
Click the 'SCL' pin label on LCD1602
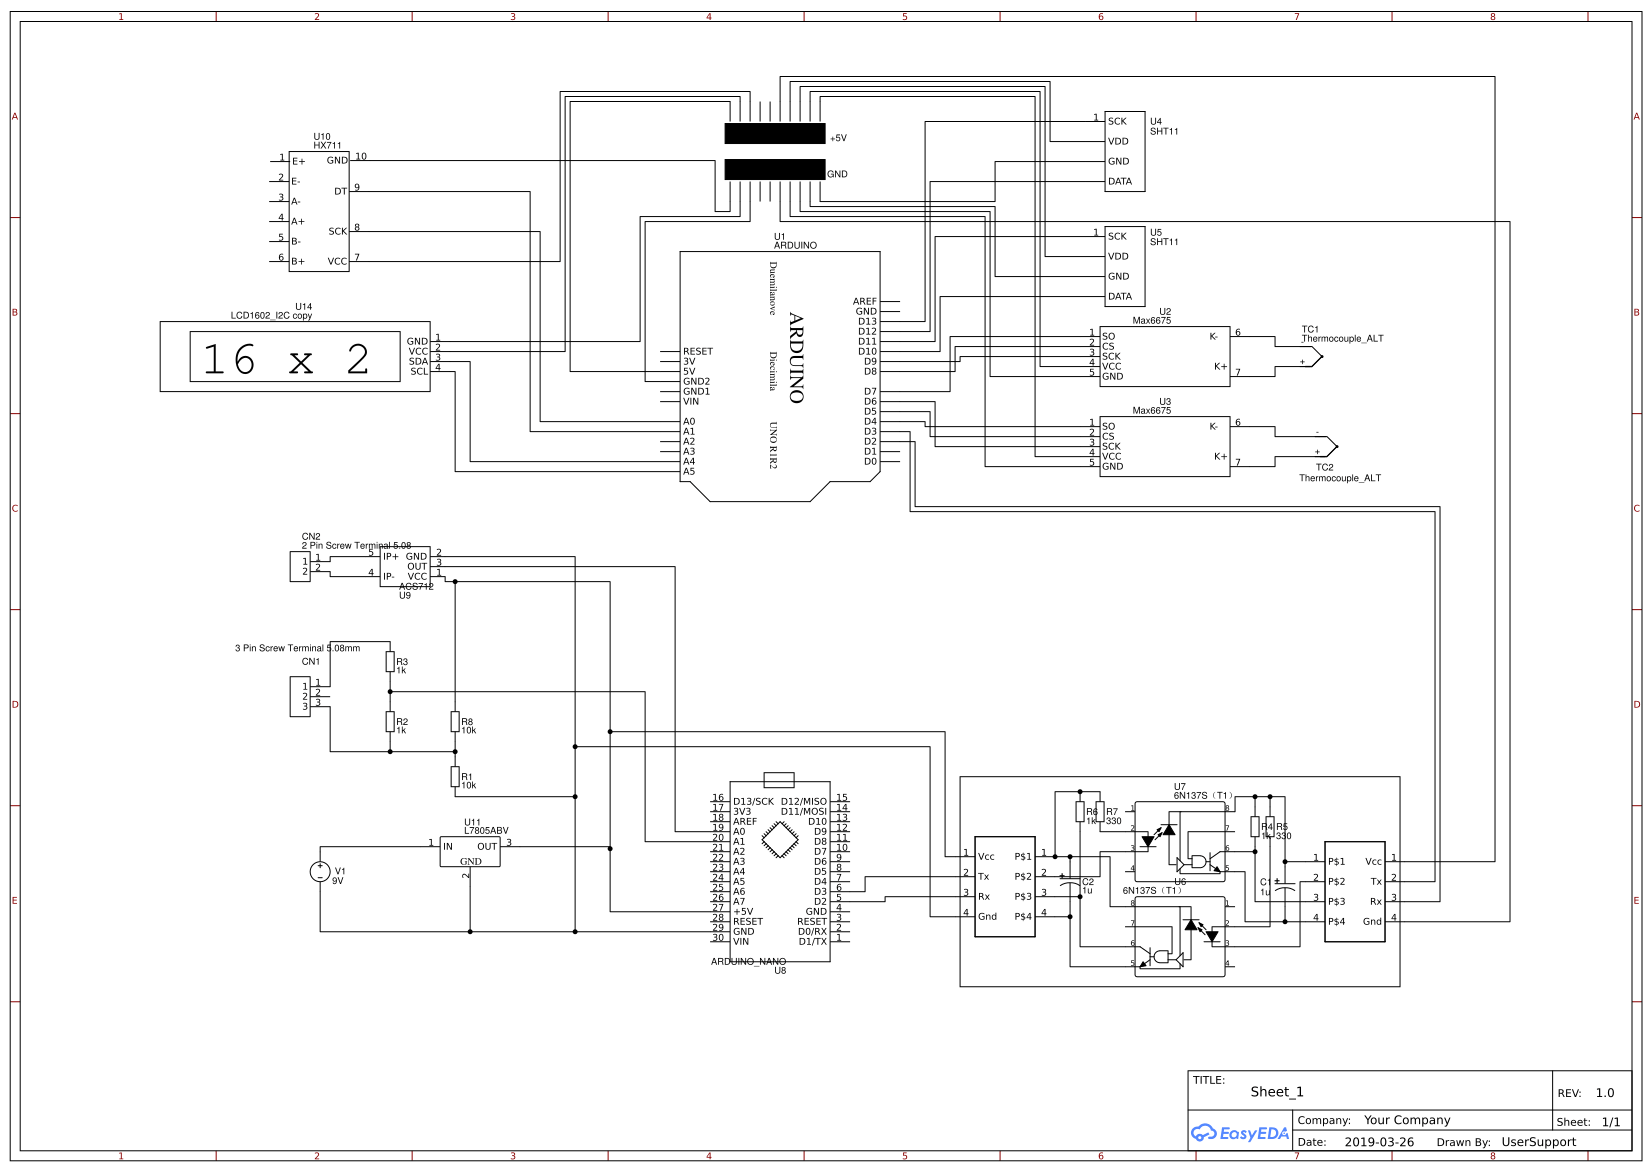[419, 371]
